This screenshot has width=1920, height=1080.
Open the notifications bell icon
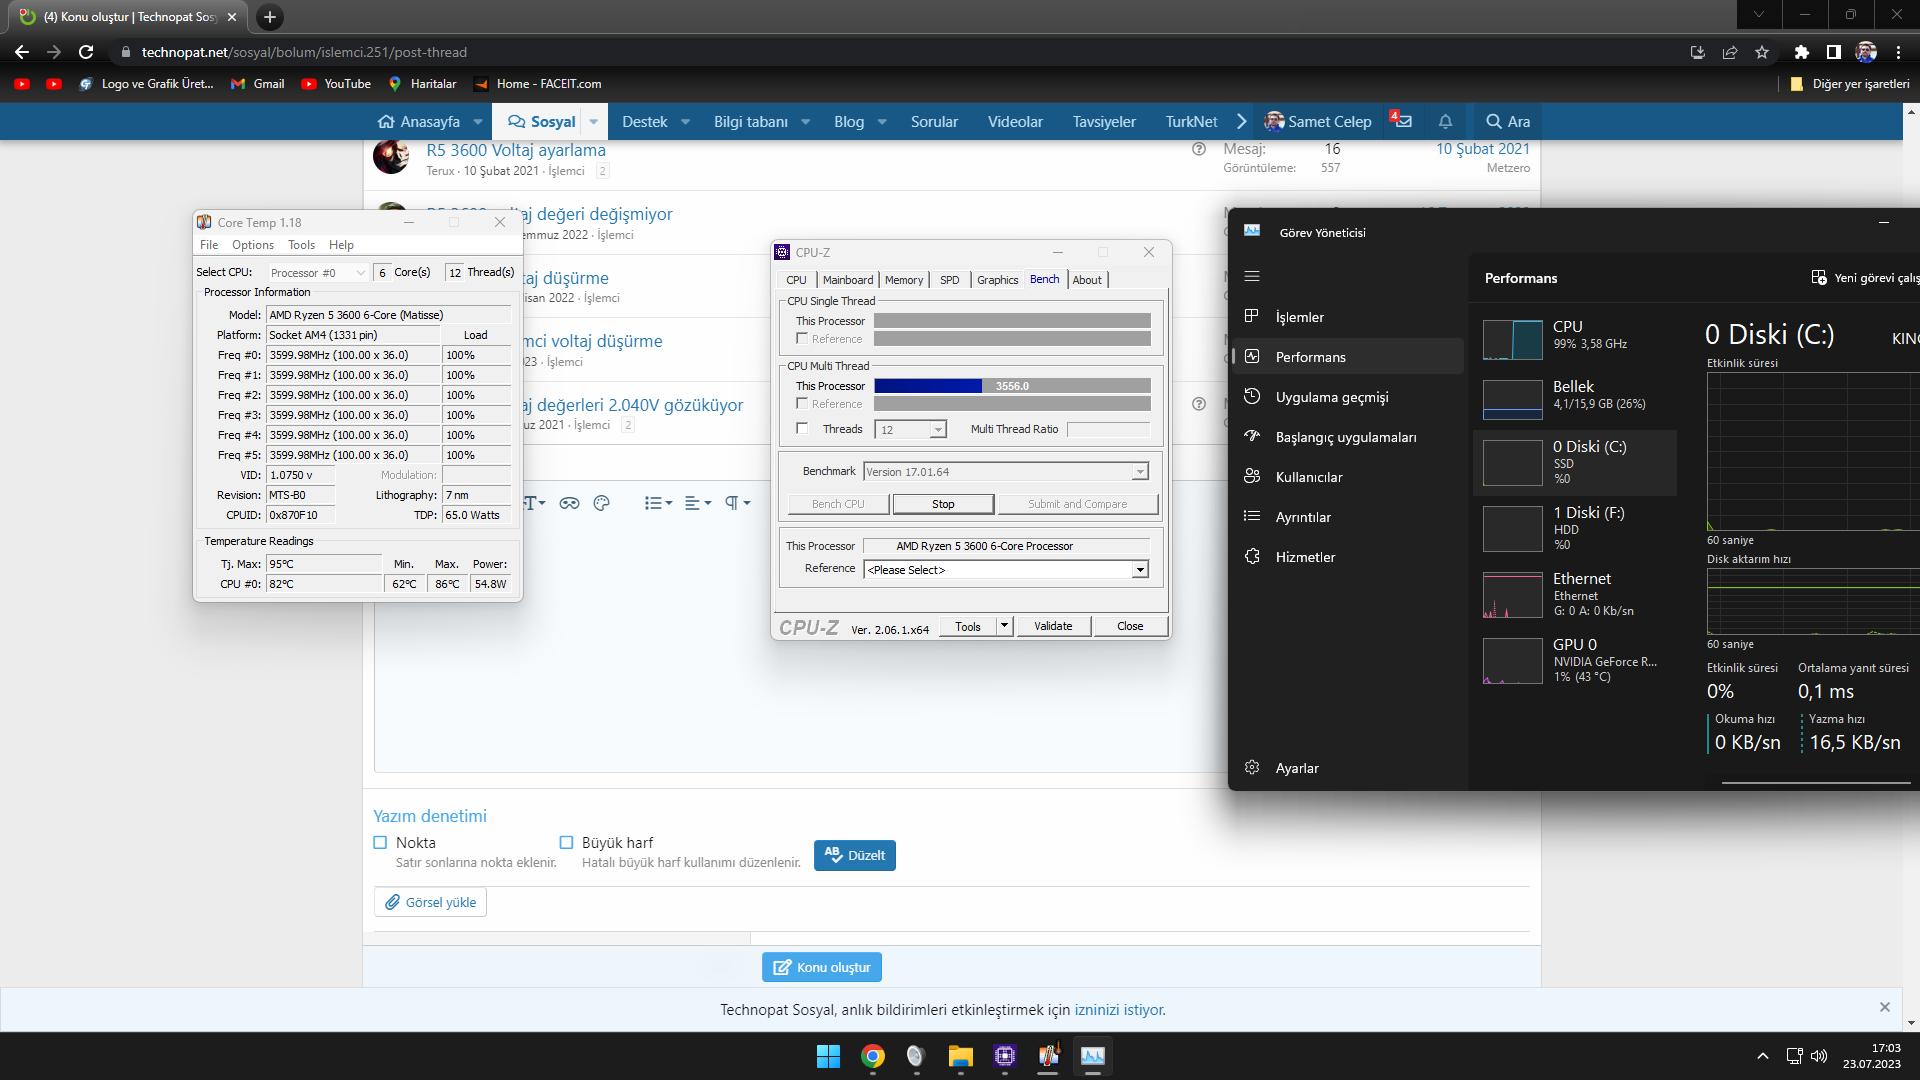[1445, 121]
